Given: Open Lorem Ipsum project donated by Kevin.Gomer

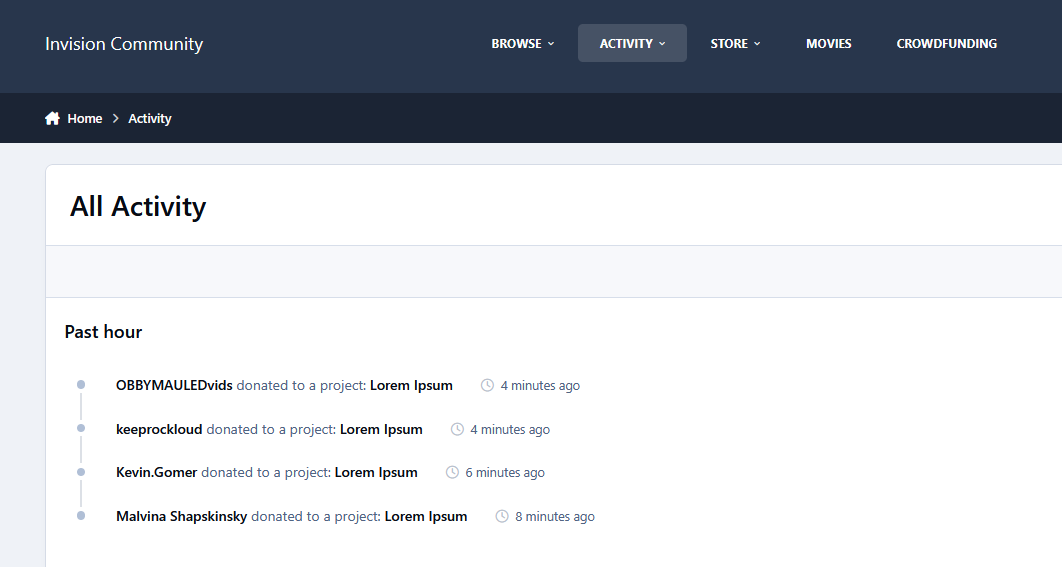Looking at the screenshot, I should pos(376,473).
